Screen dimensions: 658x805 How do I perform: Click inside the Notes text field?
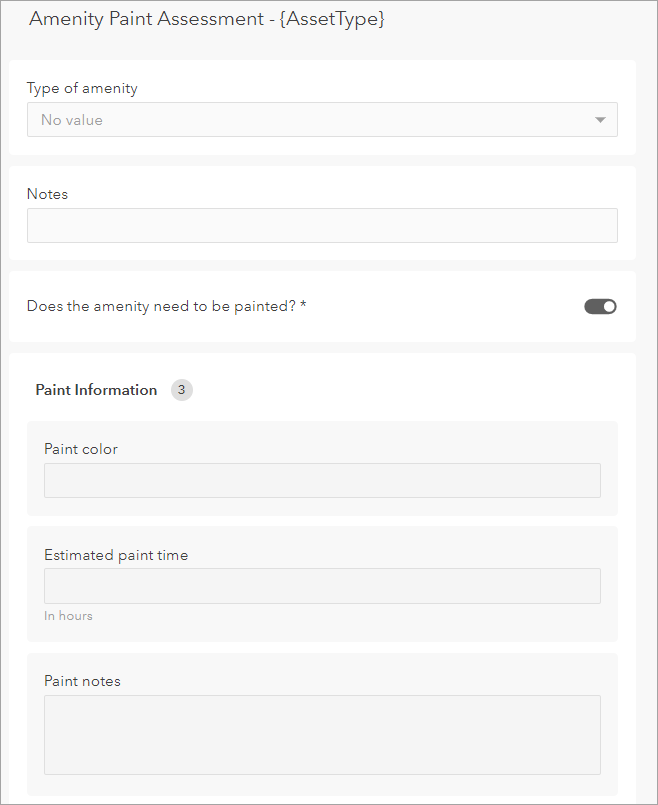point(322,225)
